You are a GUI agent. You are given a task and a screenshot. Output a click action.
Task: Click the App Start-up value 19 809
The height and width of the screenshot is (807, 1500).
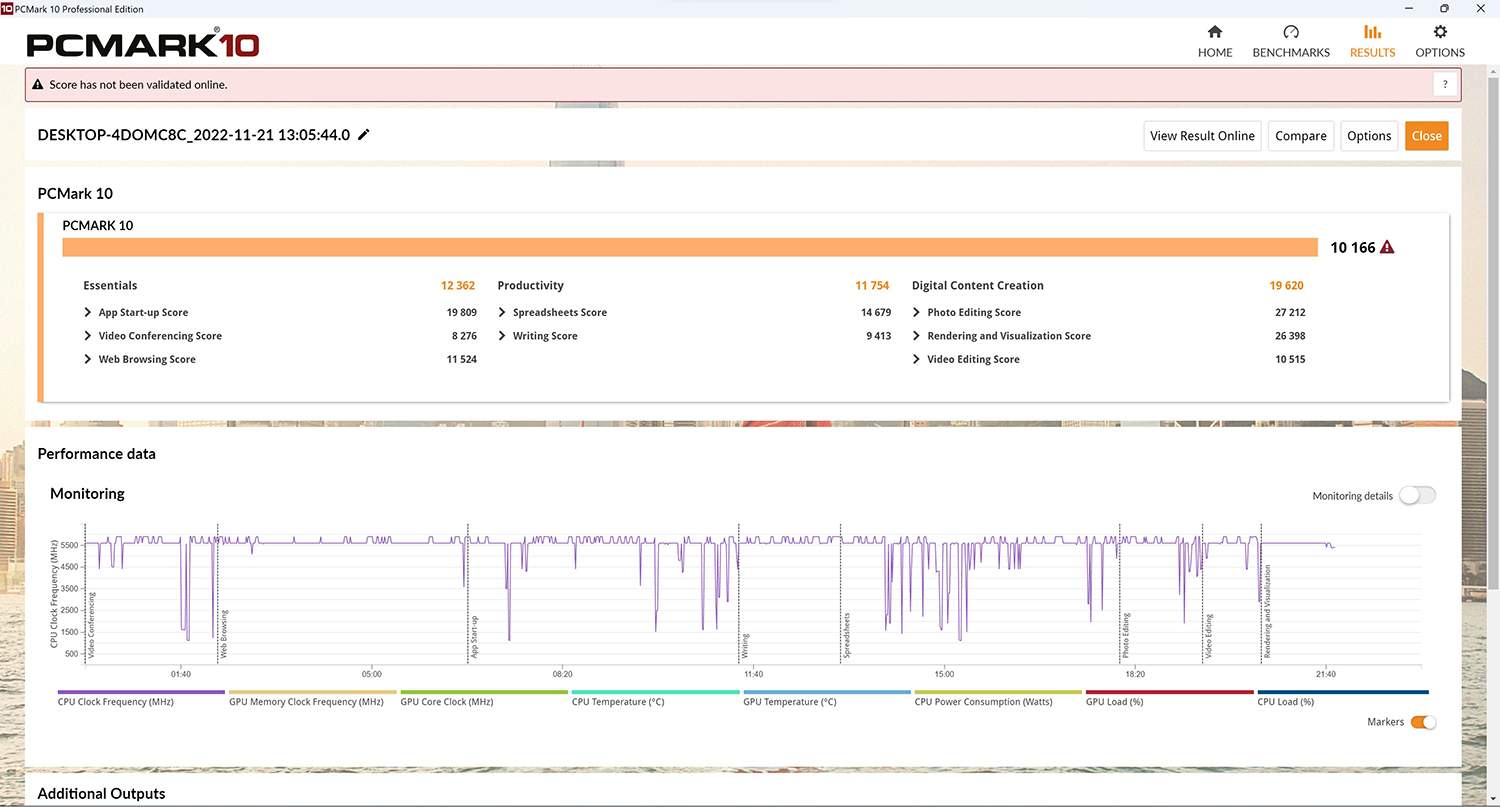(x=461, y=312)
